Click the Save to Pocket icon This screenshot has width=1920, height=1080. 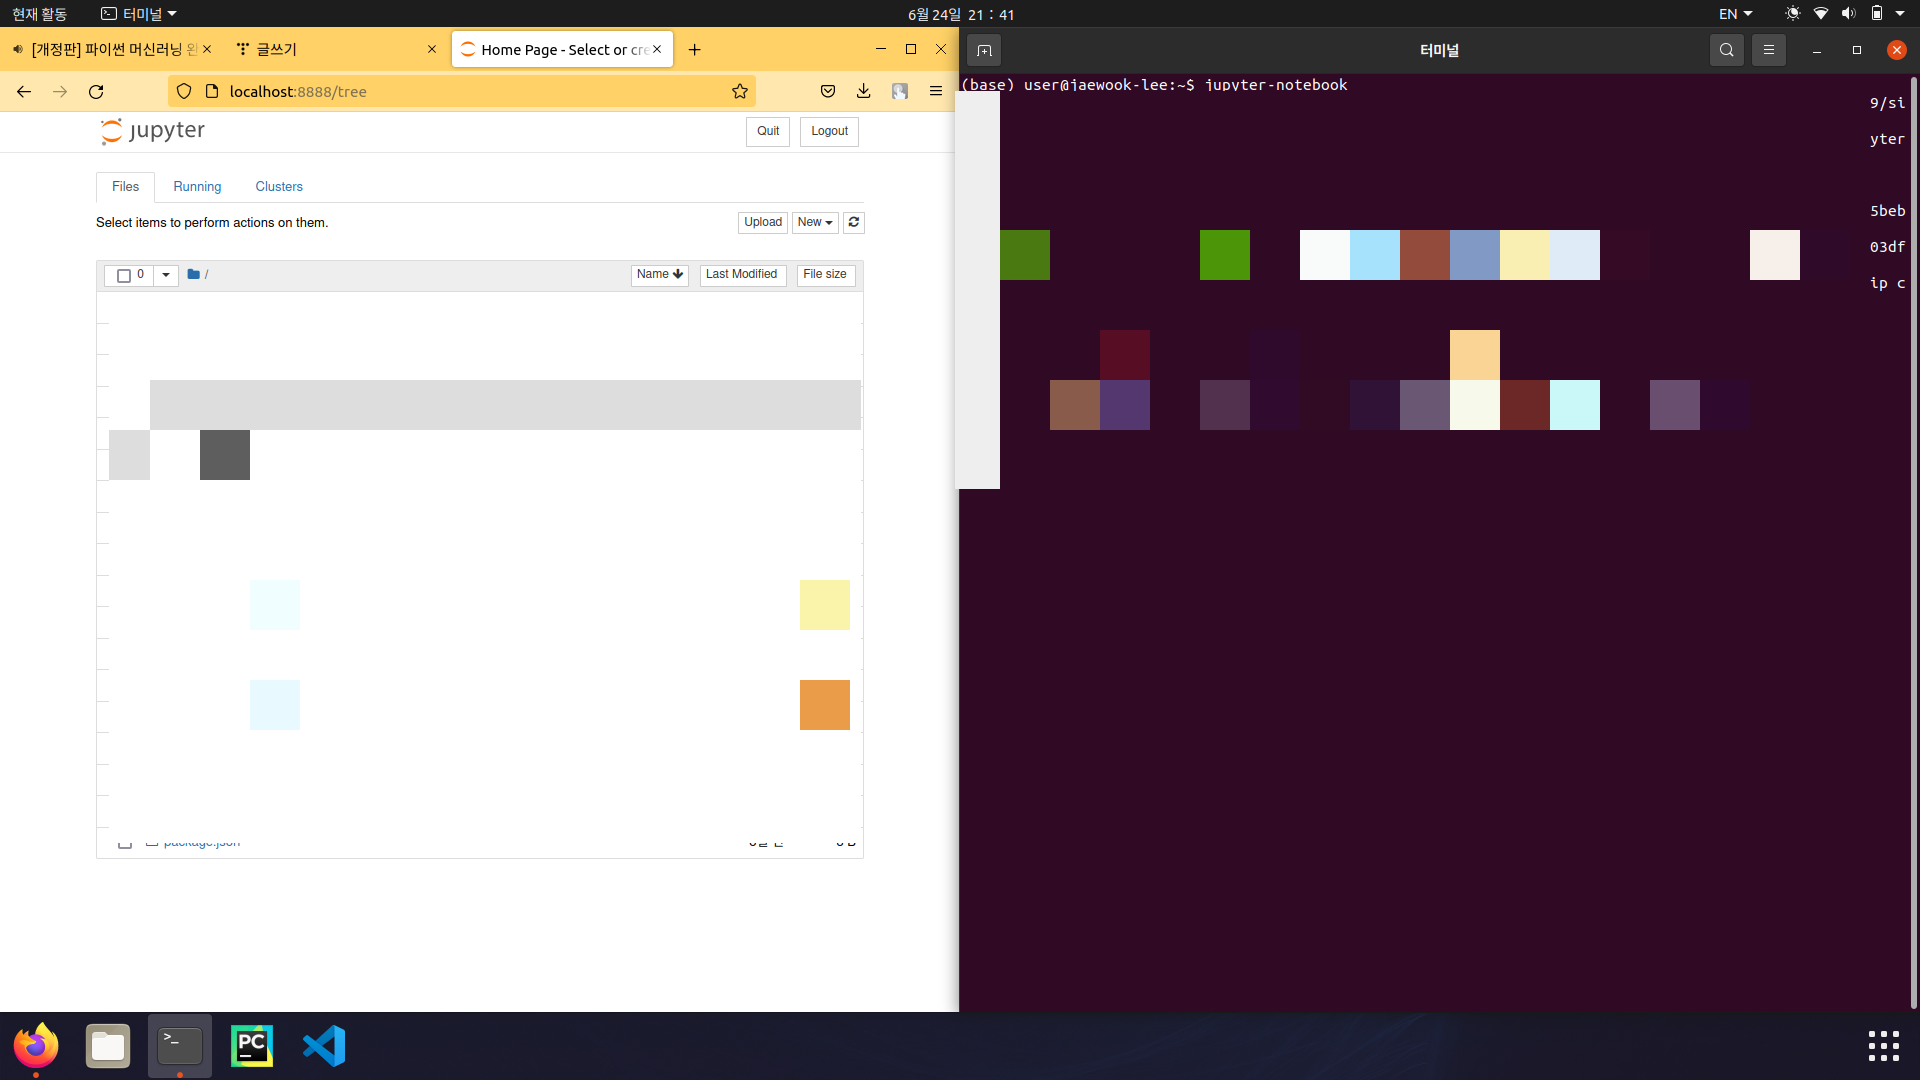827,91
